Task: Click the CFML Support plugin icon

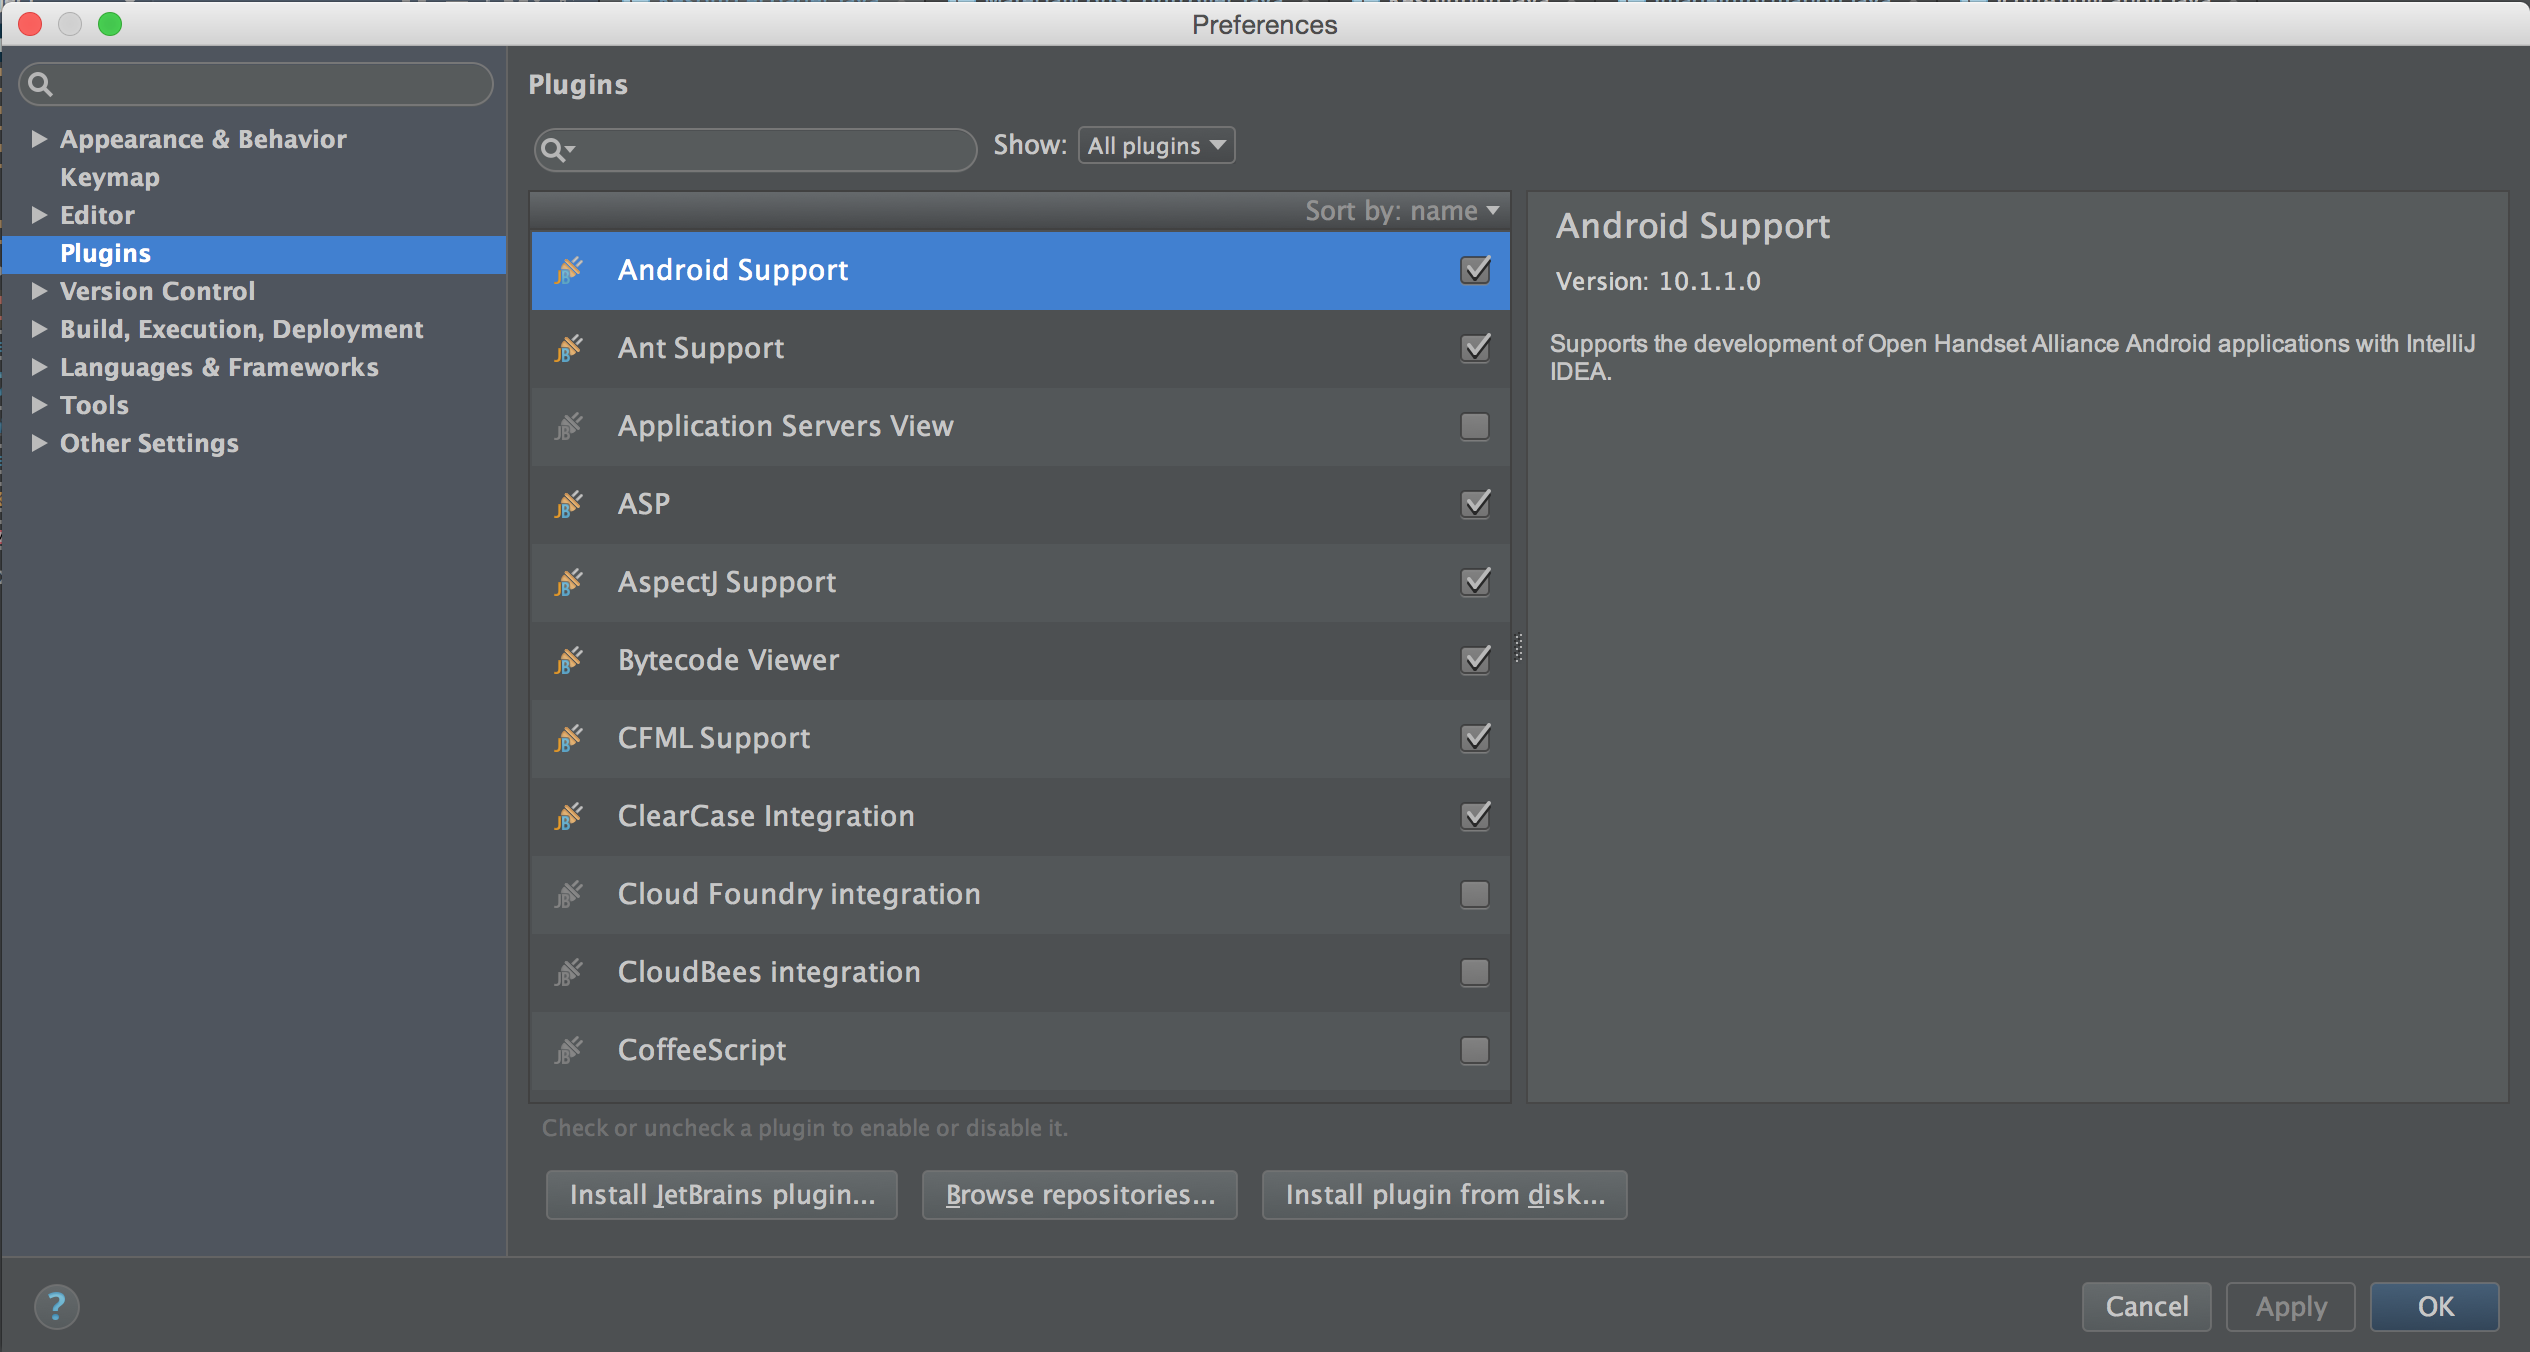Action: [x=571, y=736]
